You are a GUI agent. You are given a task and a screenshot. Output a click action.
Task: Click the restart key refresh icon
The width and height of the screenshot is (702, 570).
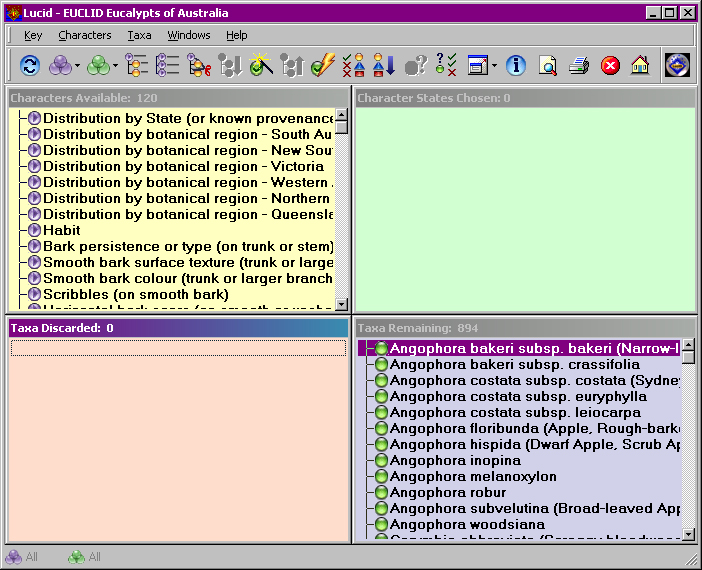(x=30, y=66)
